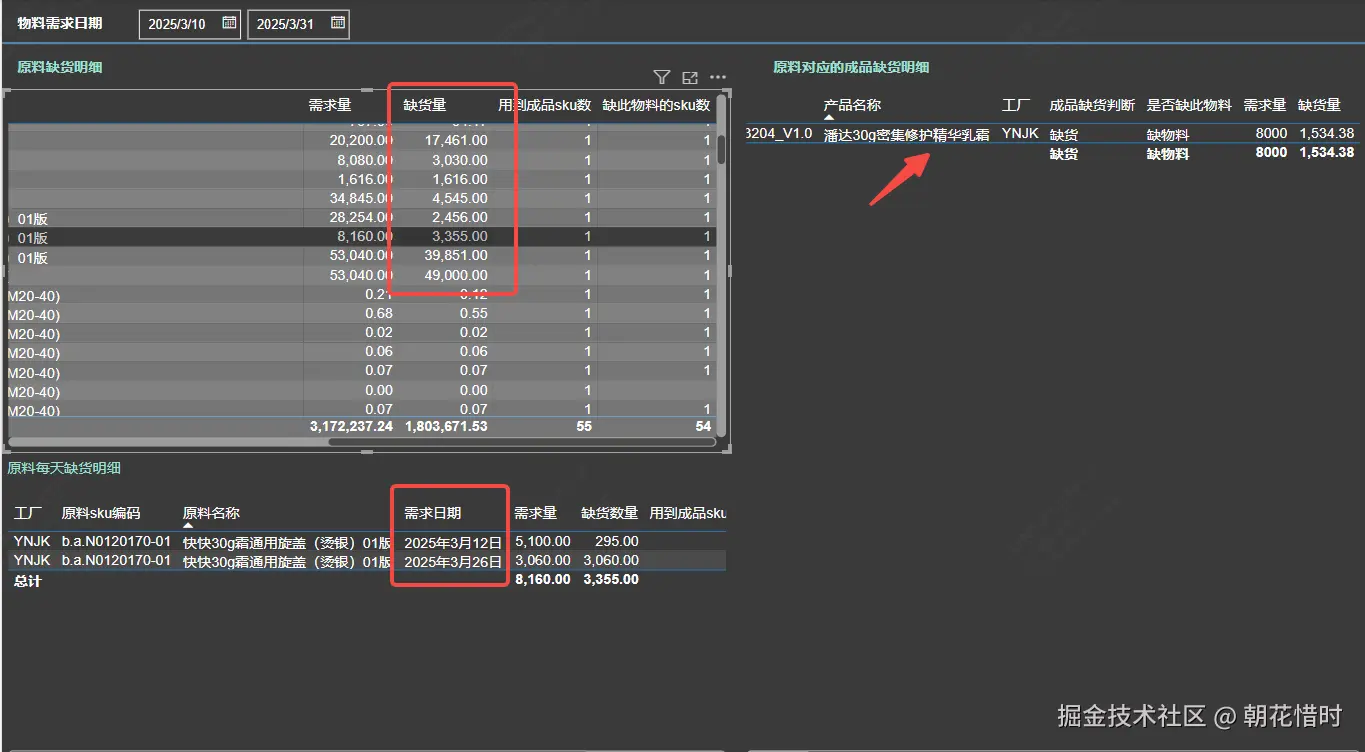
Task: Select the cell showing 49,000.00
Action: [x=456, y=275]
